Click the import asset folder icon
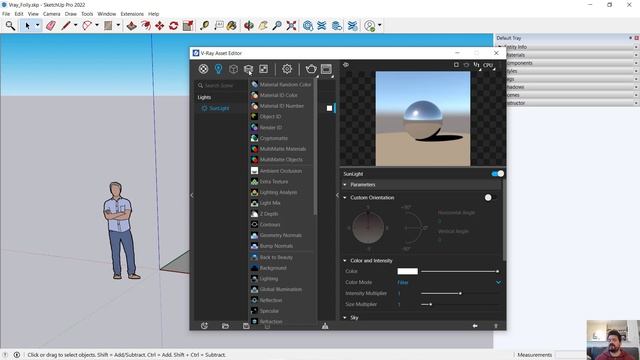 (225, 326)
